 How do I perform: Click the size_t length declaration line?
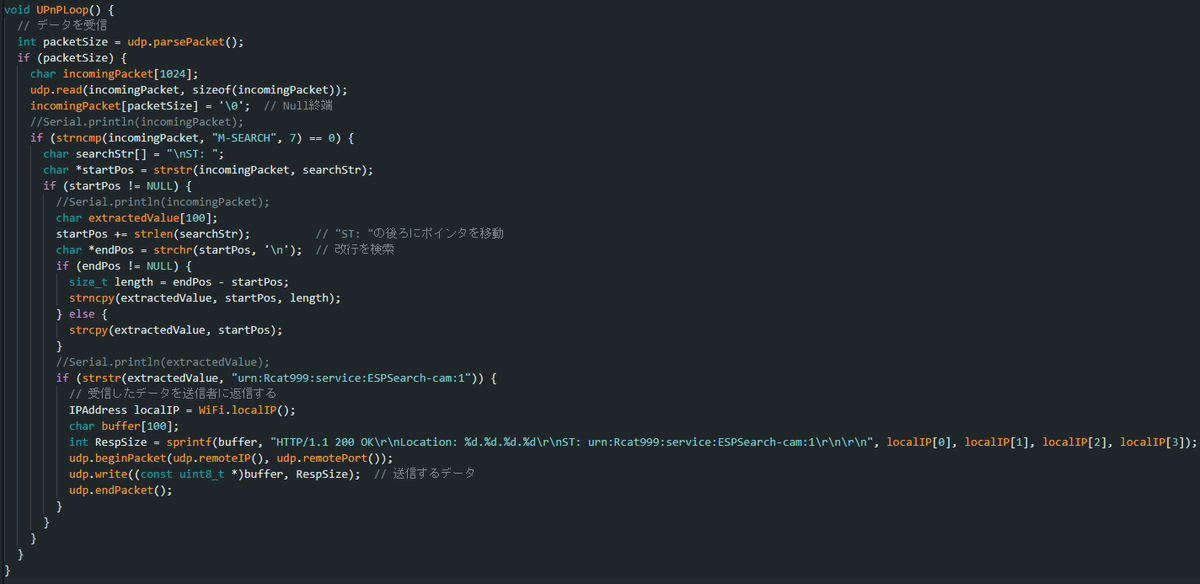coord(179,282)
